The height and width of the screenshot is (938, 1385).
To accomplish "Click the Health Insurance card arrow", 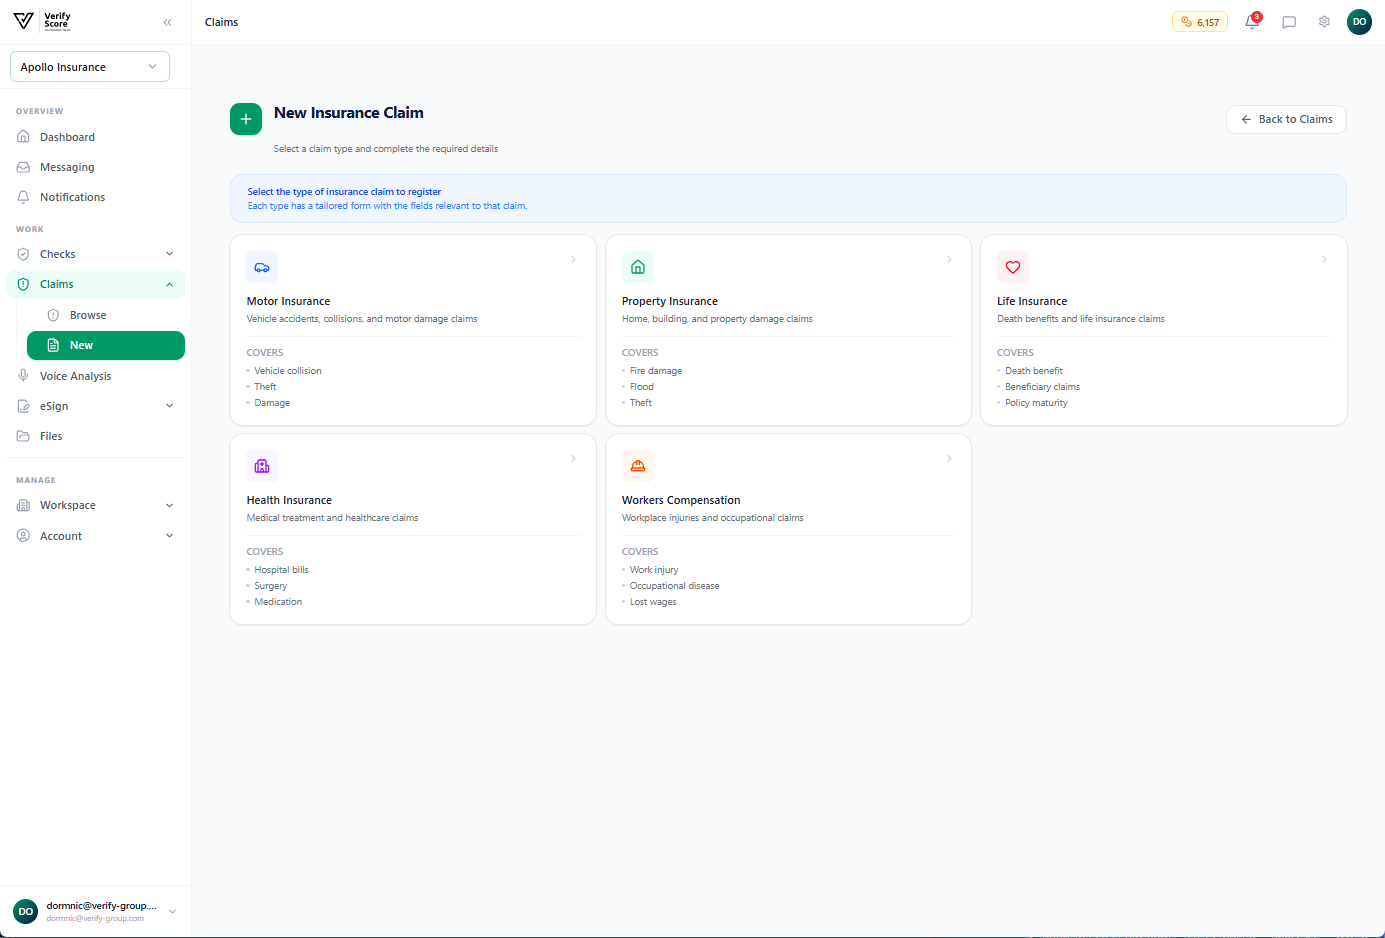I will click(573, 458).
